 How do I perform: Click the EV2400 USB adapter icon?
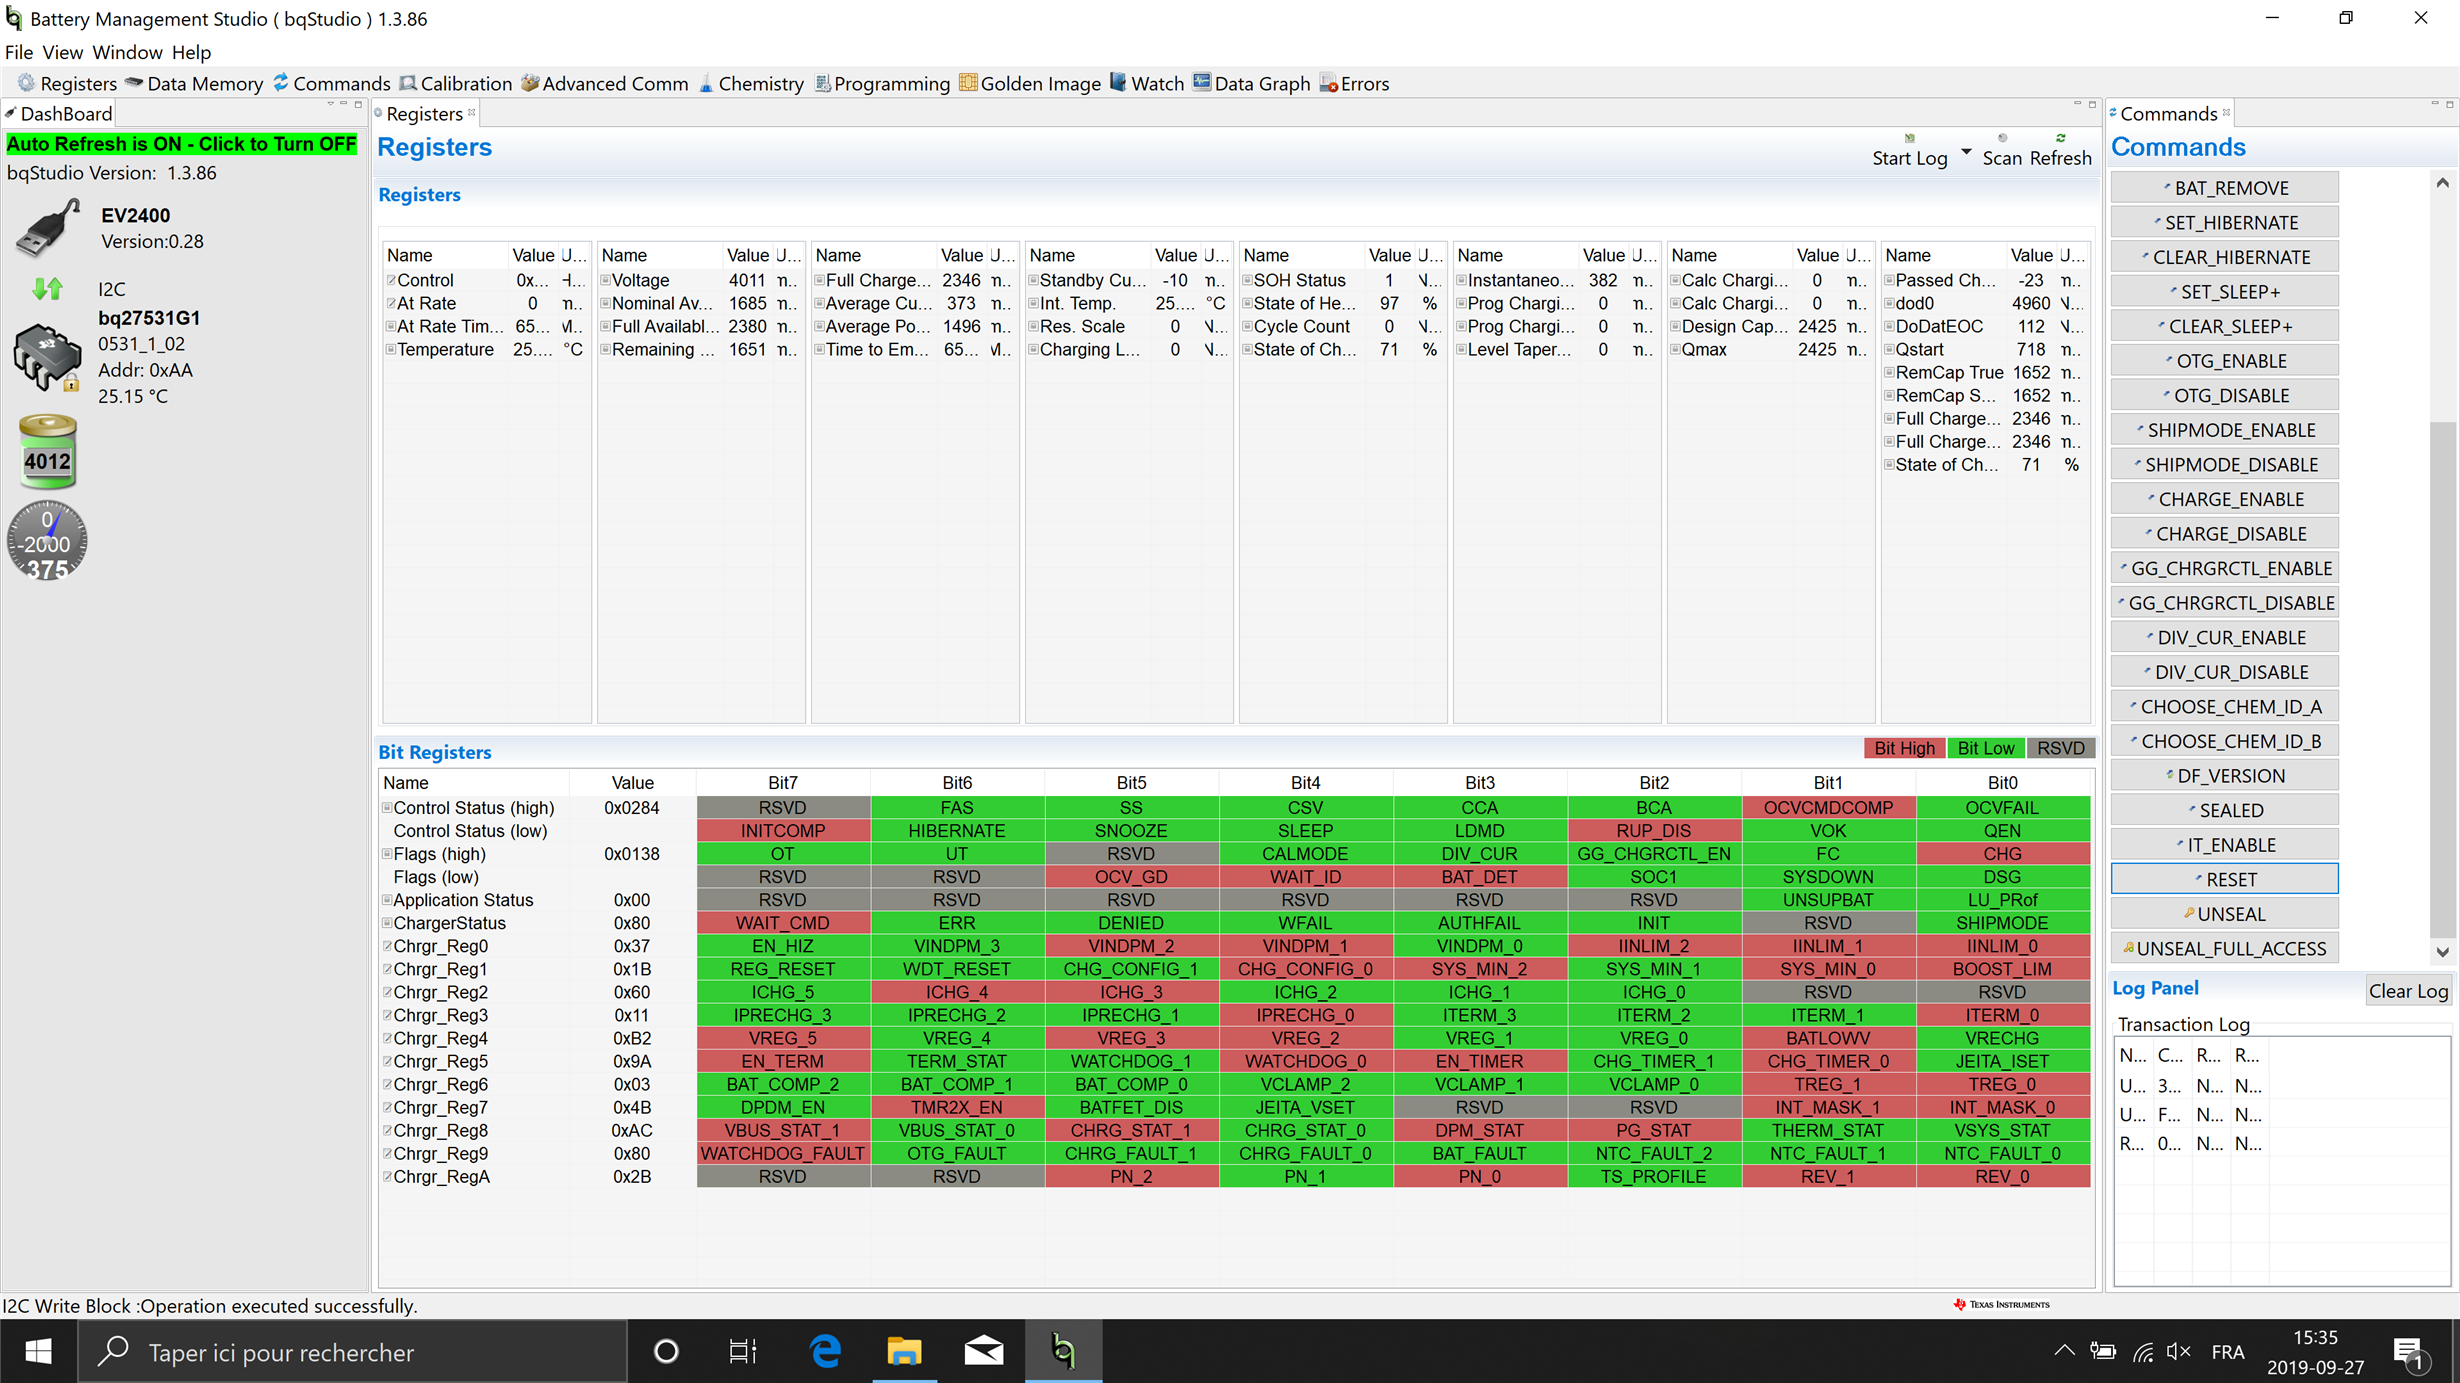(x=47, y=227)
